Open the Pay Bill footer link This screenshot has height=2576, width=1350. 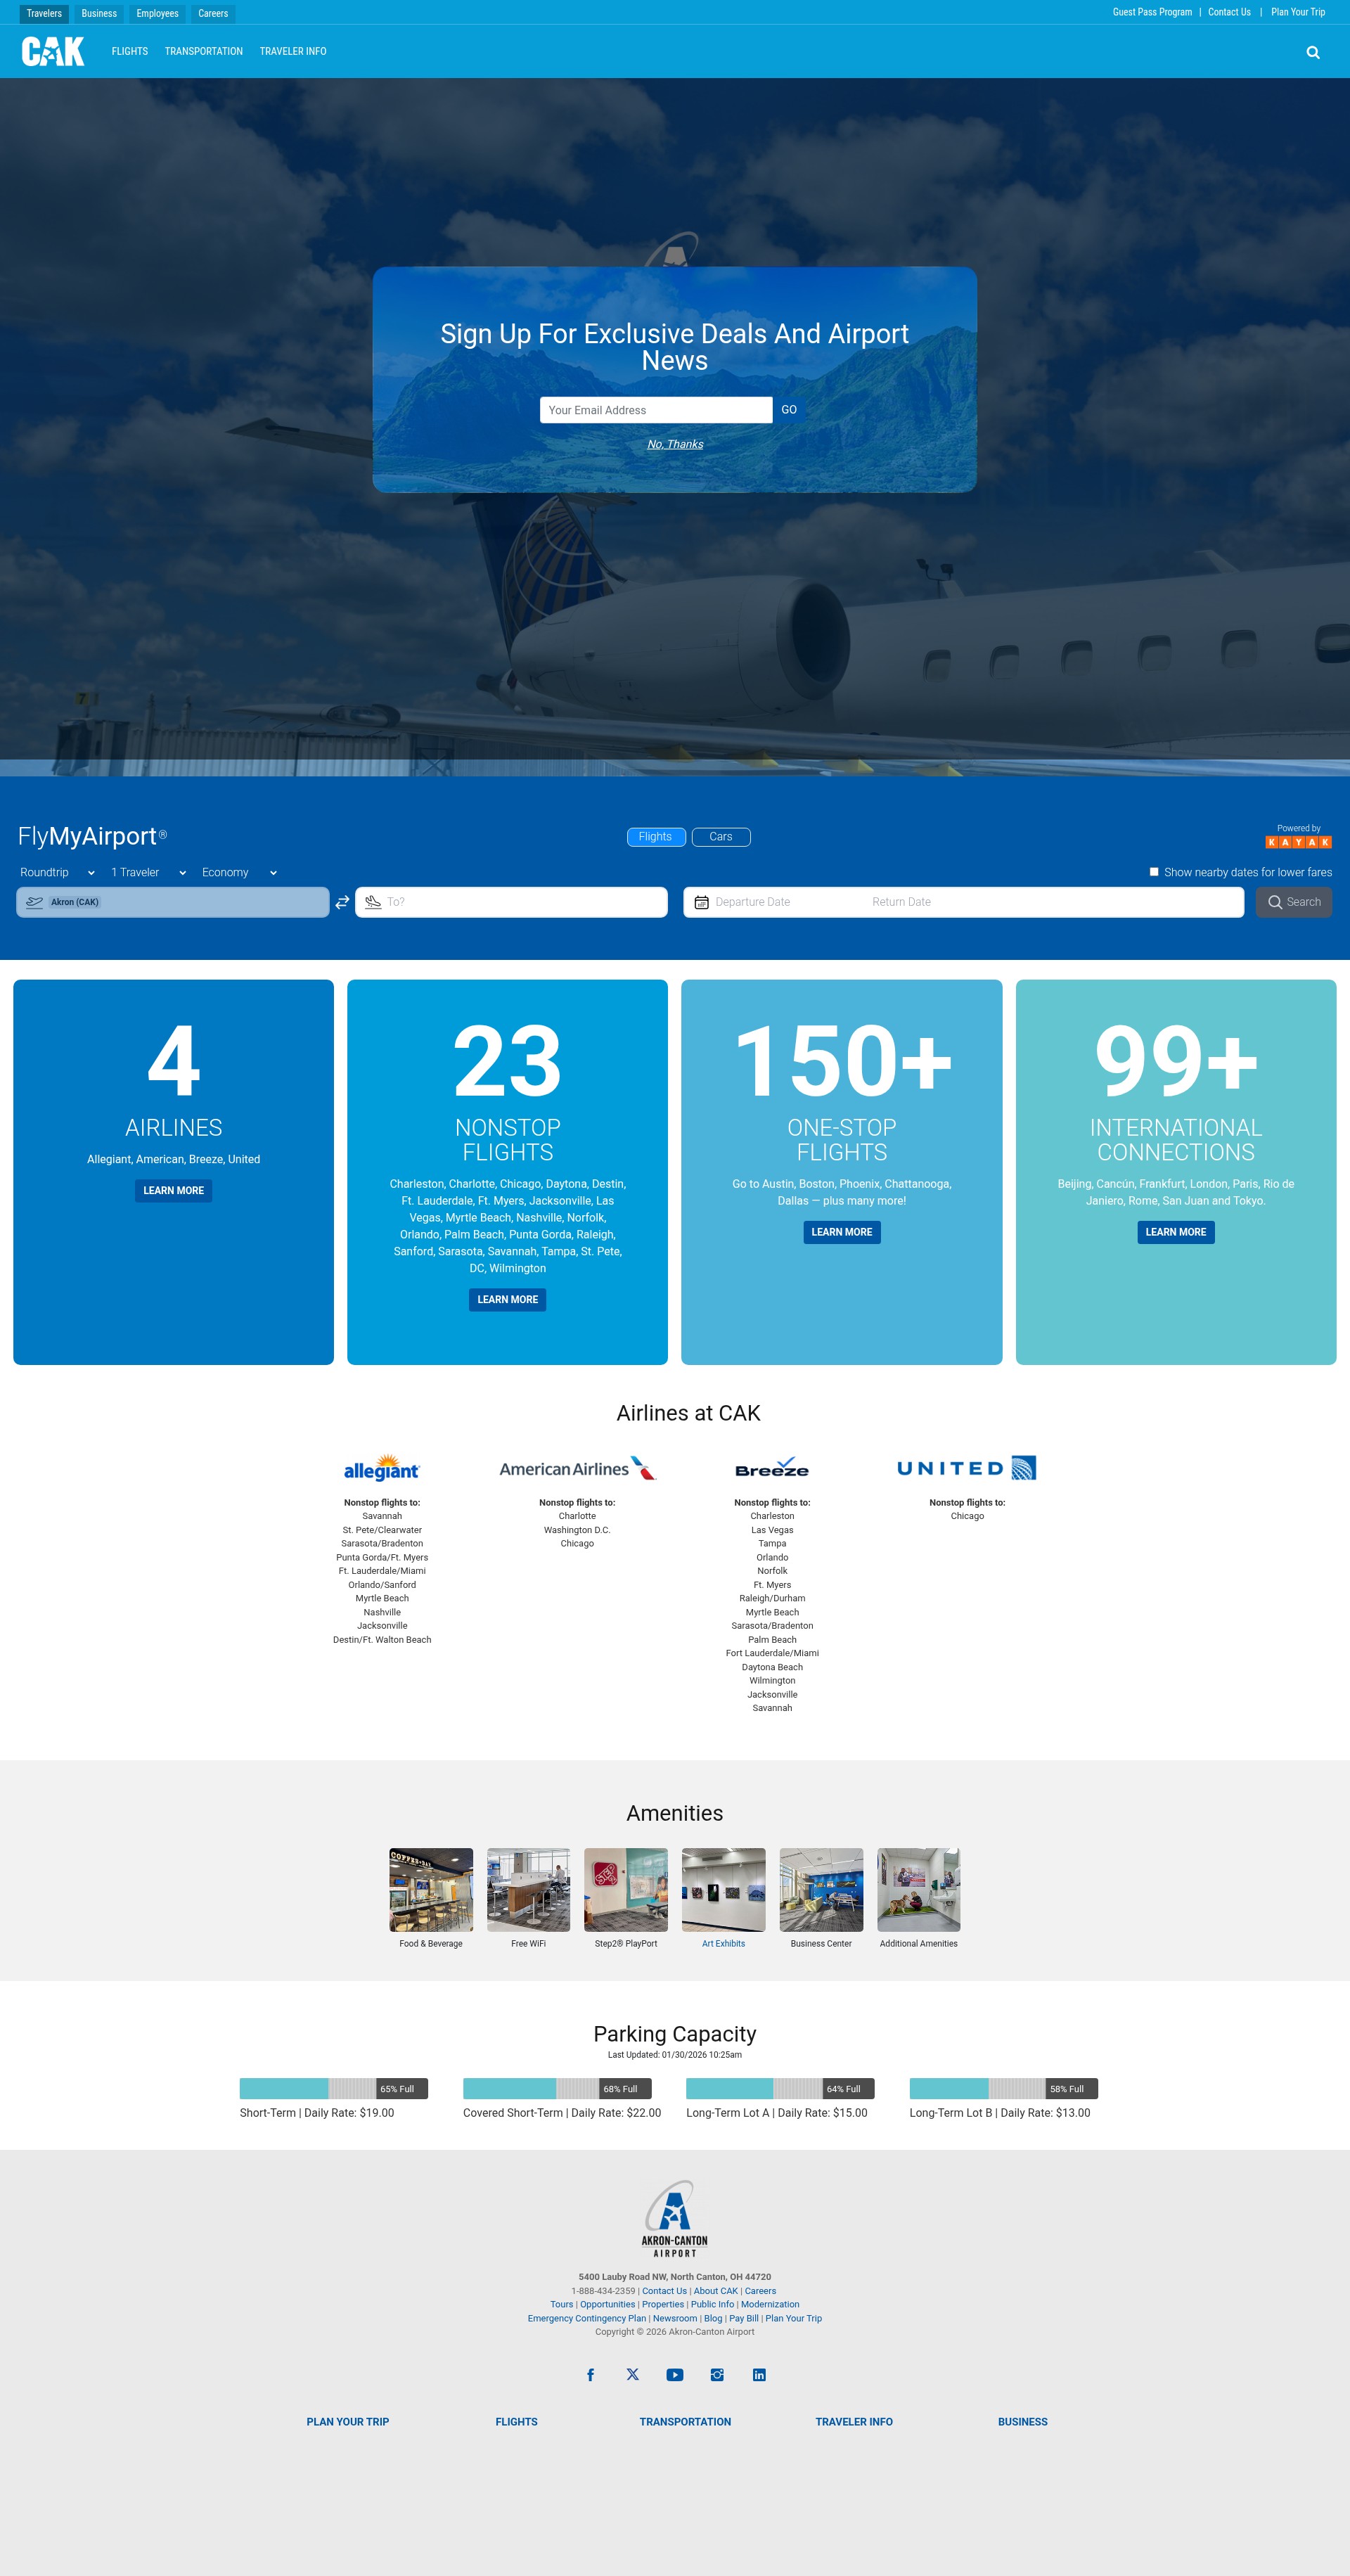(744, 2318)
